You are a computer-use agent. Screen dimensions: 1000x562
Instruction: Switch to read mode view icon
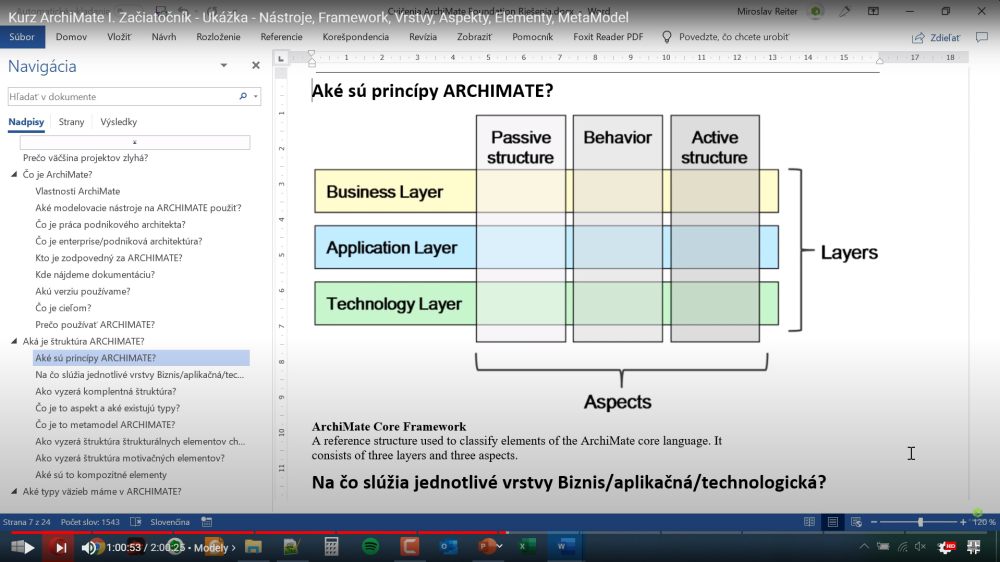click(x=810, y=522)
